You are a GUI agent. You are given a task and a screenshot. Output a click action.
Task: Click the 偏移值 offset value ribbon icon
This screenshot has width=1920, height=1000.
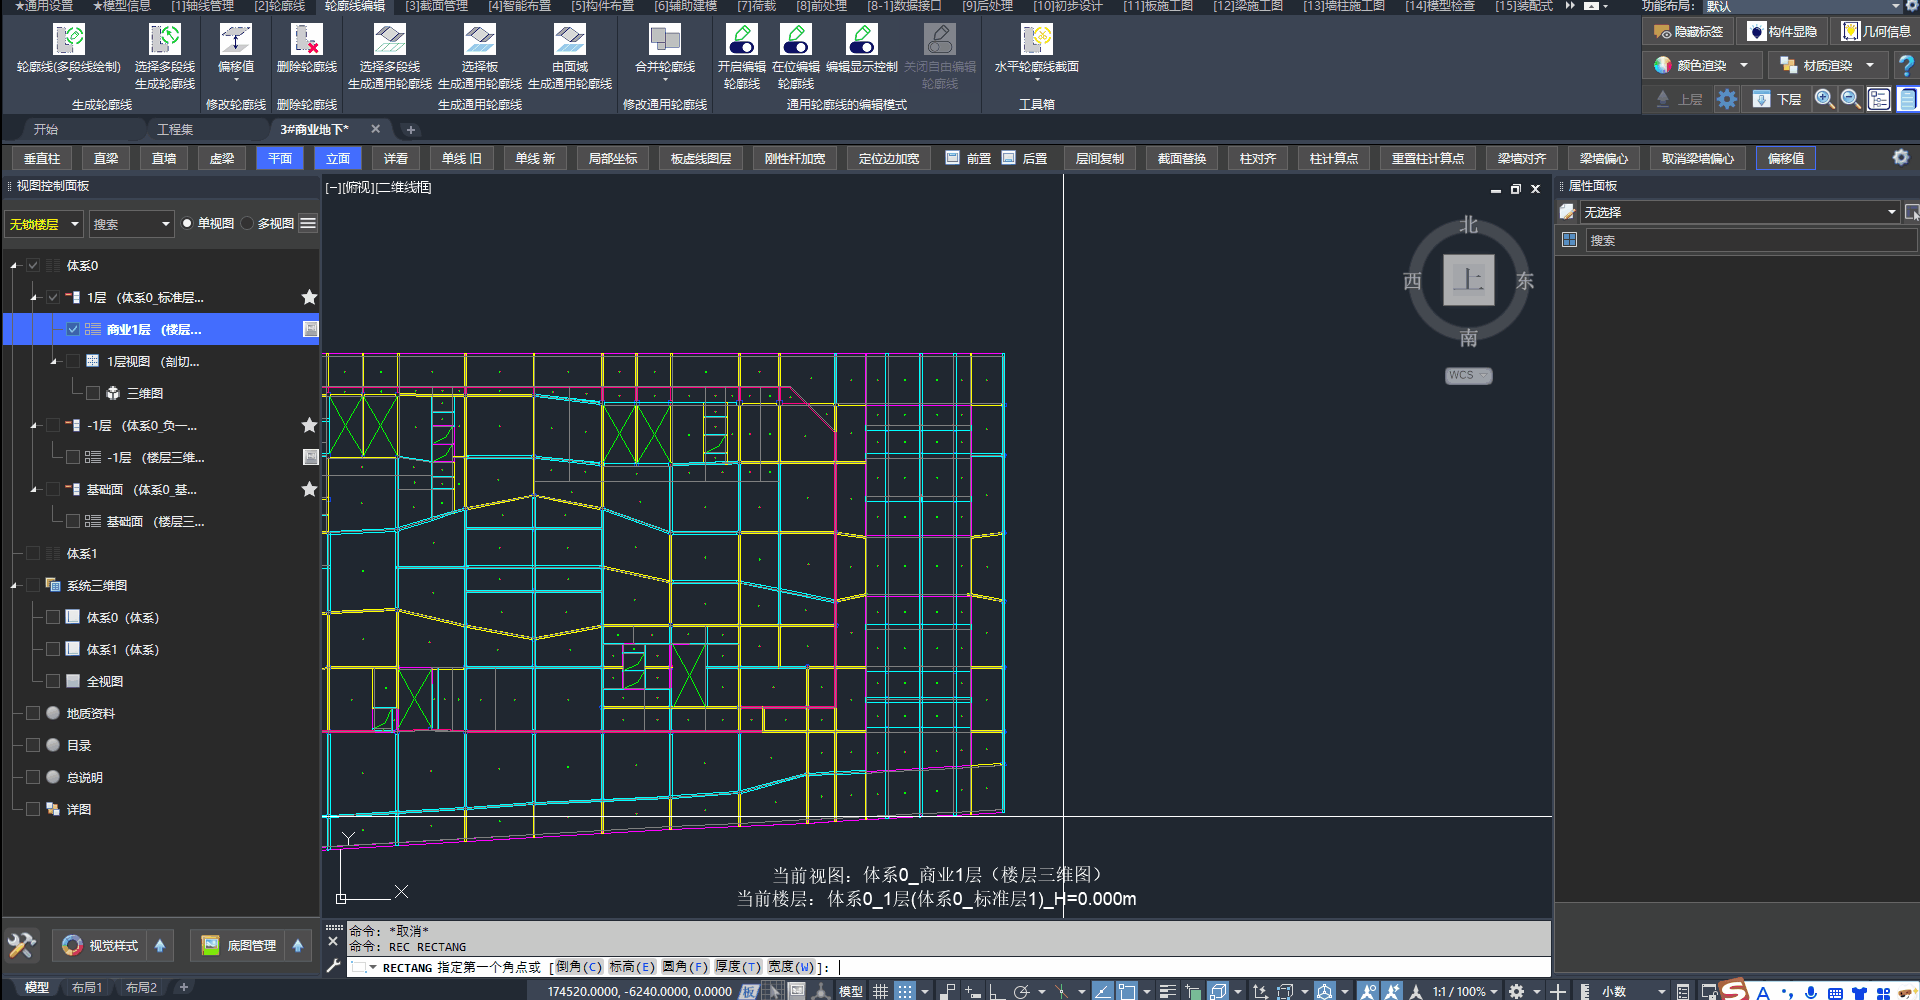(235, 41)
